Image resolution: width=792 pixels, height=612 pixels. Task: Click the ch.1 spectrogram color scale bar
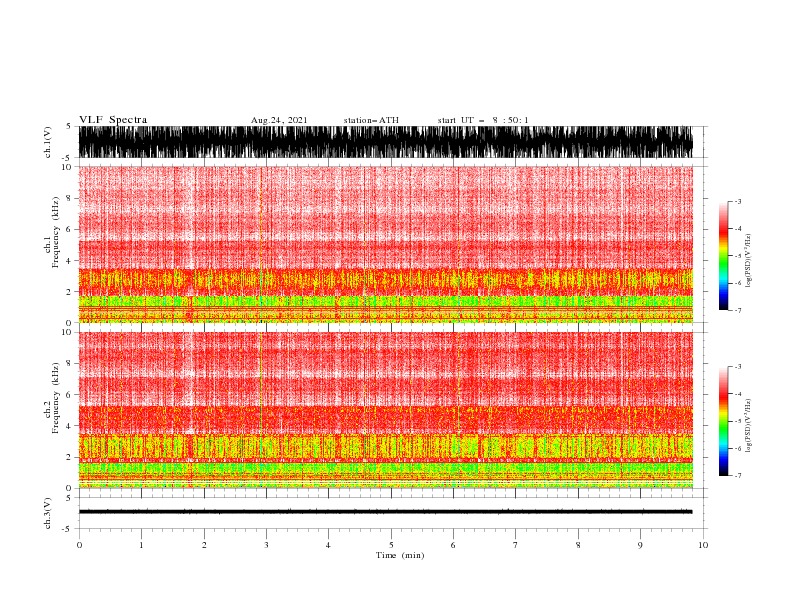[x=723, y=256]
